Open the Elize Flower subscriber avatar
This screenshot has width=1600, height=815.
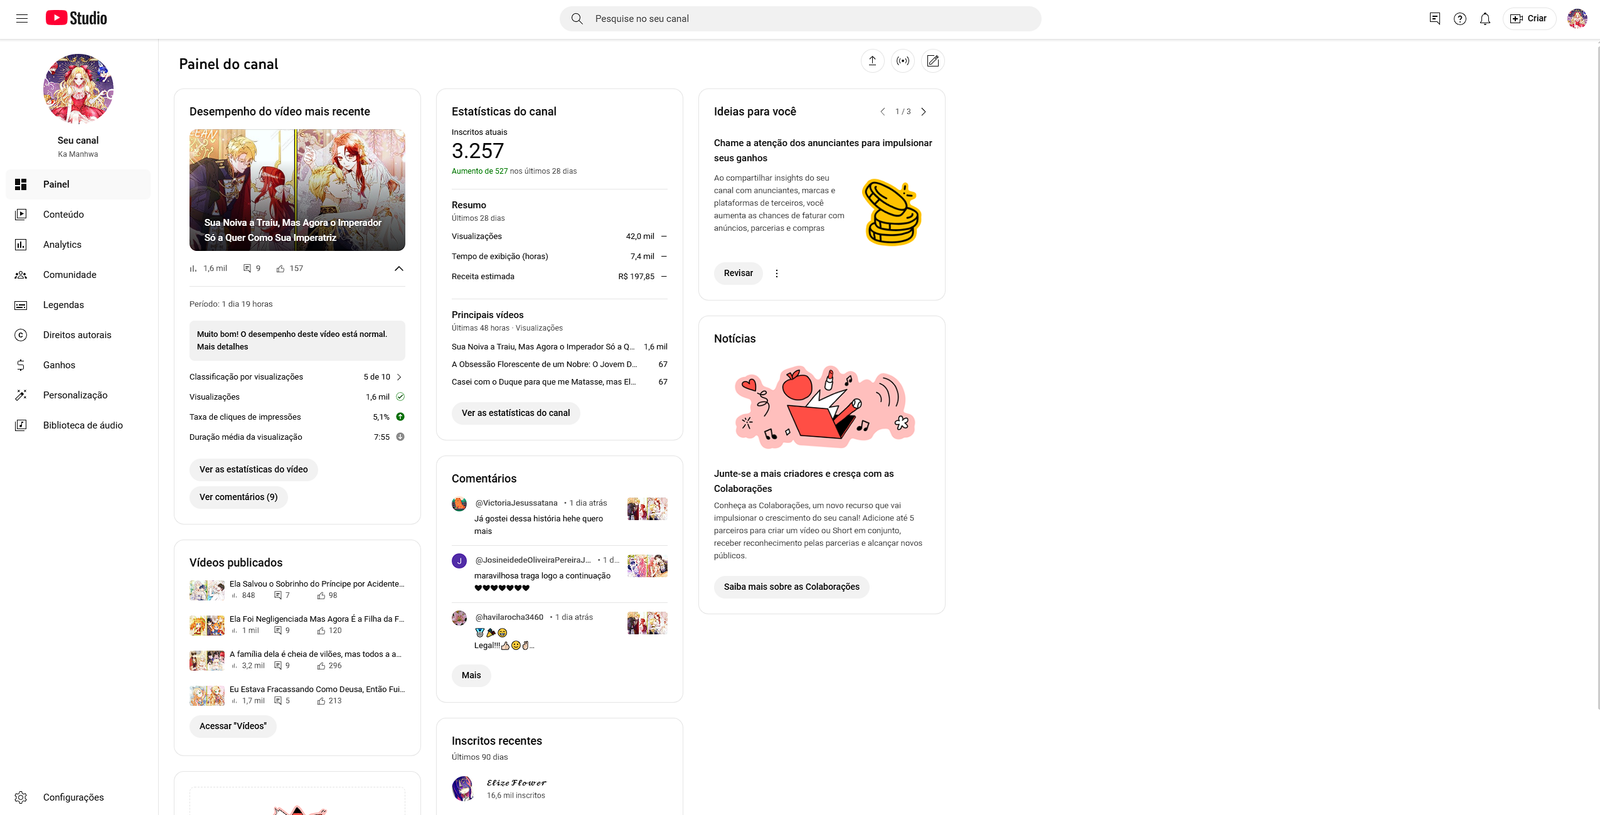coord(463,789)
